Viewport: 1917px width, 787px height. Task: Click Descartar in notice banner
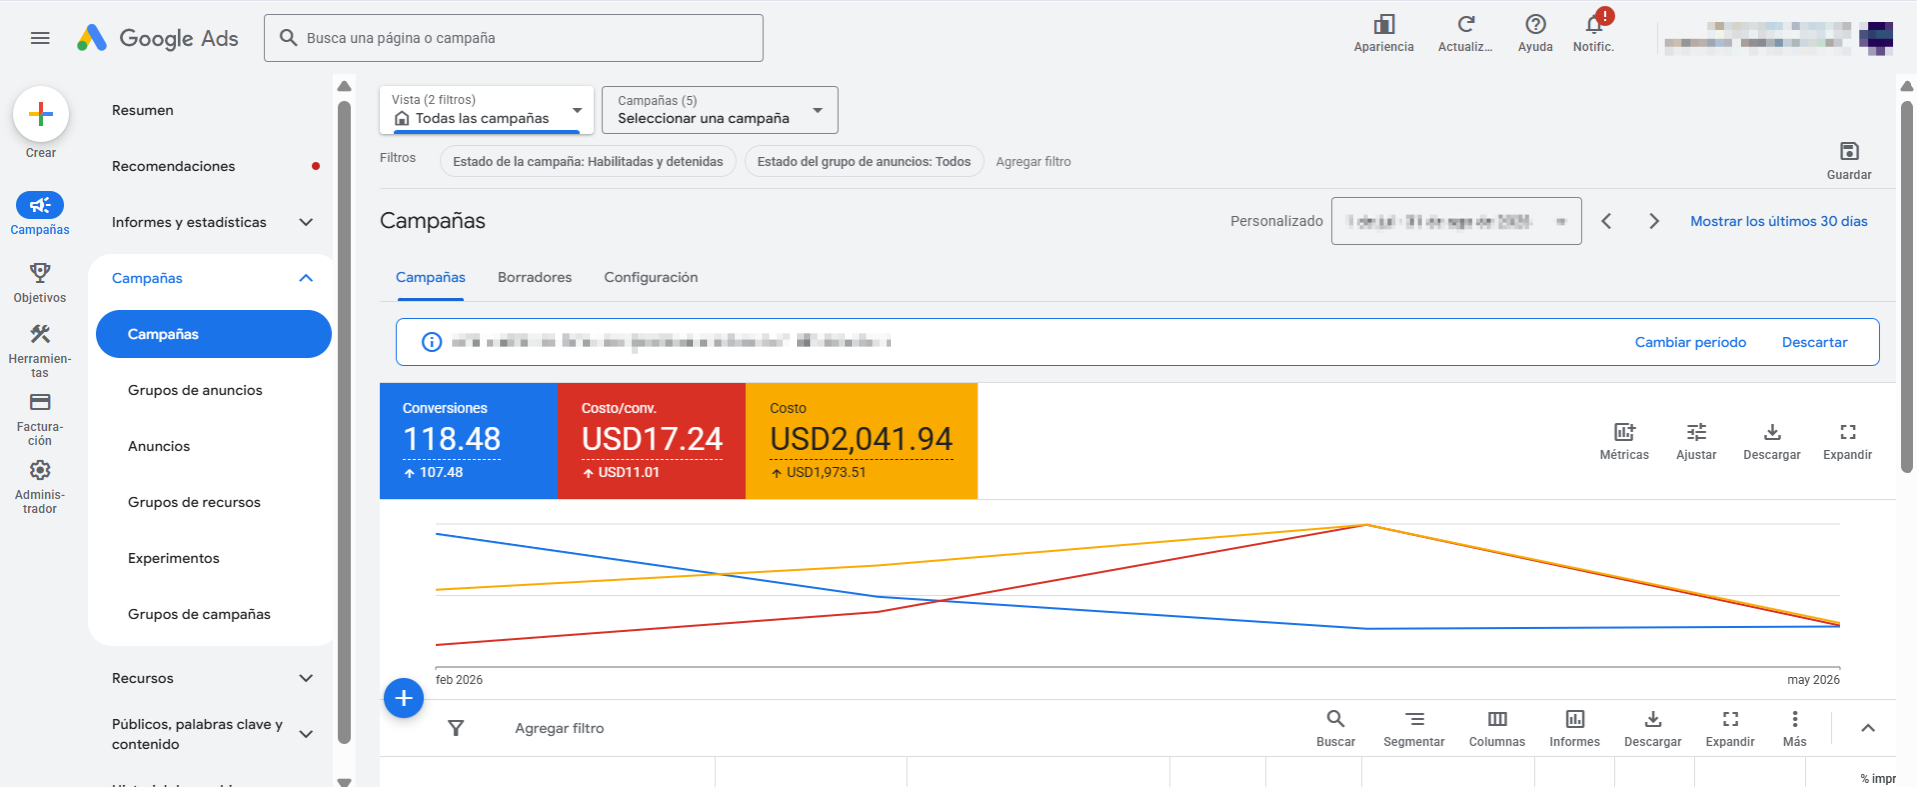[x=1814, y=342]
